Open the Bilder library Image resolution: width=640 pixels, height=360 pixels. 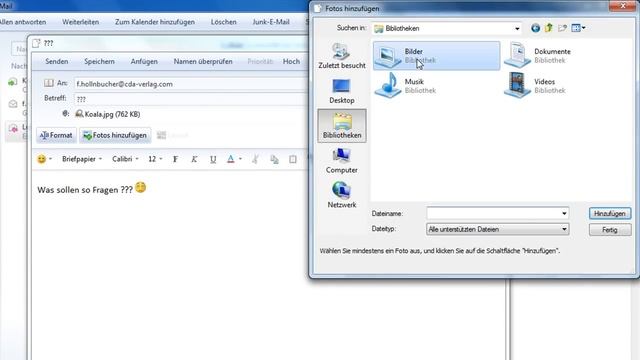coord(436,56)
